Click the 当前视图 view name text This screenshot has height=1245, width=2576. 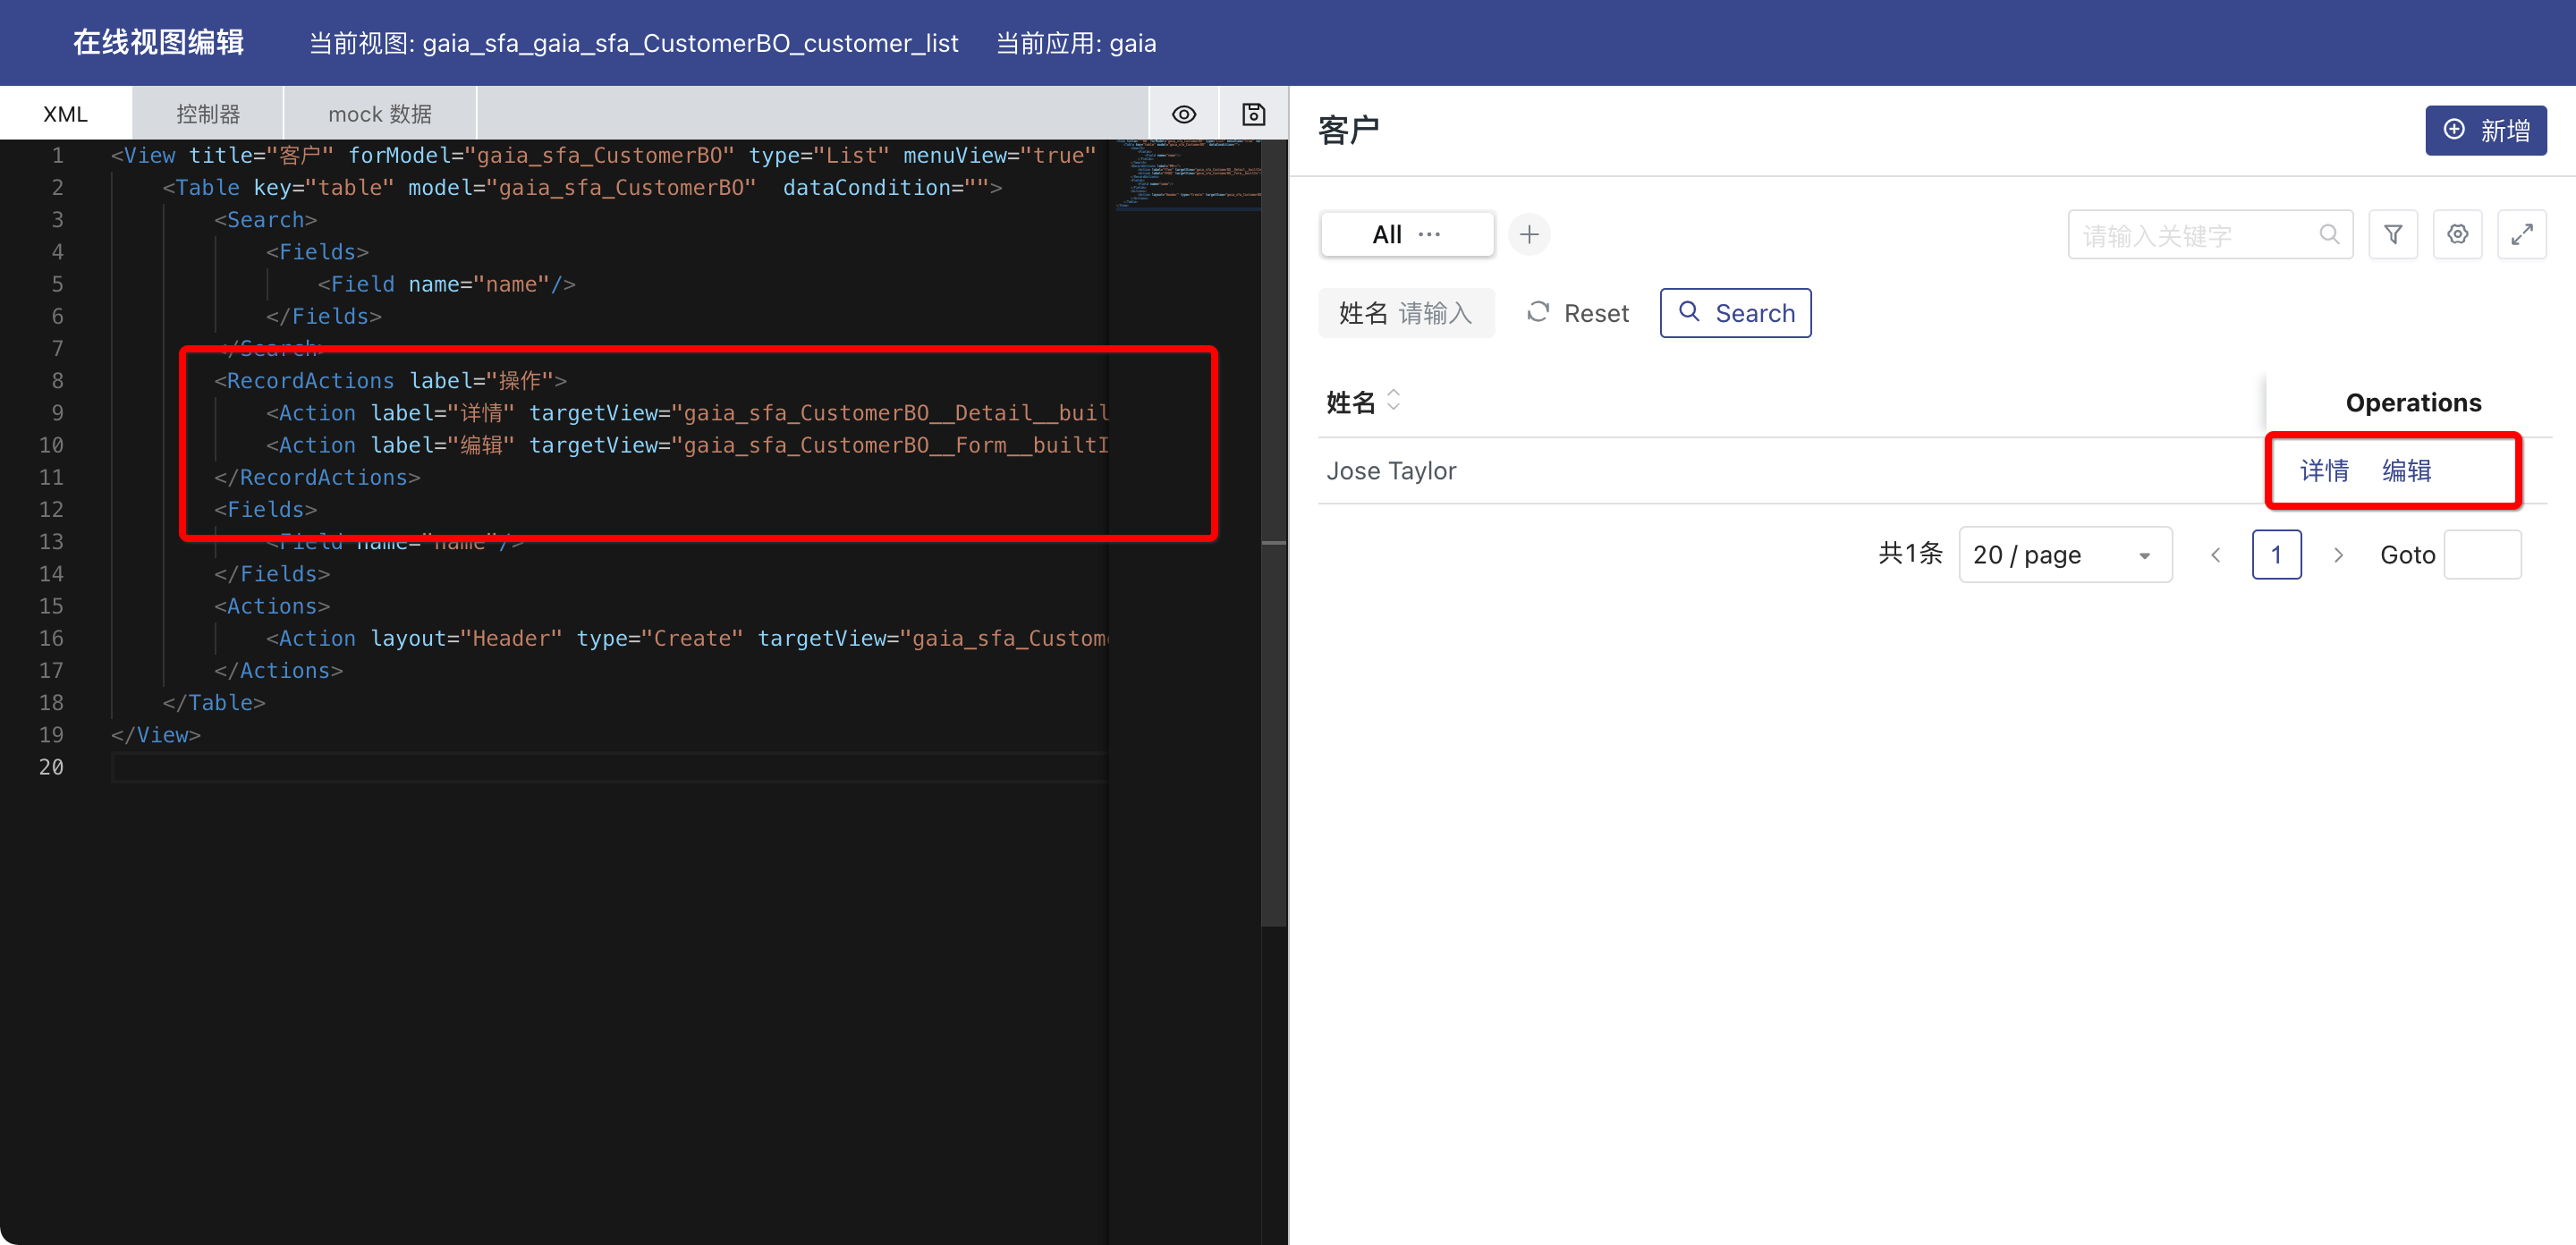(634, 43)
